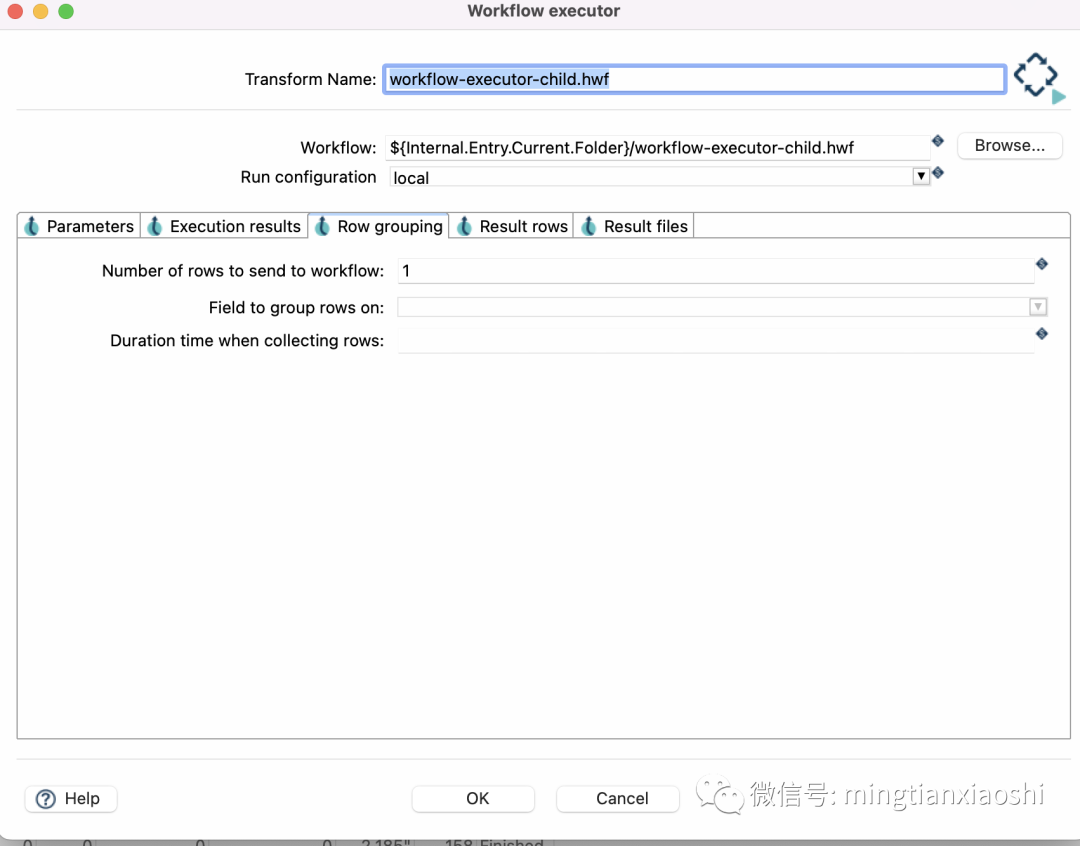This screenshot has height=846, width=1080.
Task: Confirm the dialog with OK
Action: click(473, 798)
